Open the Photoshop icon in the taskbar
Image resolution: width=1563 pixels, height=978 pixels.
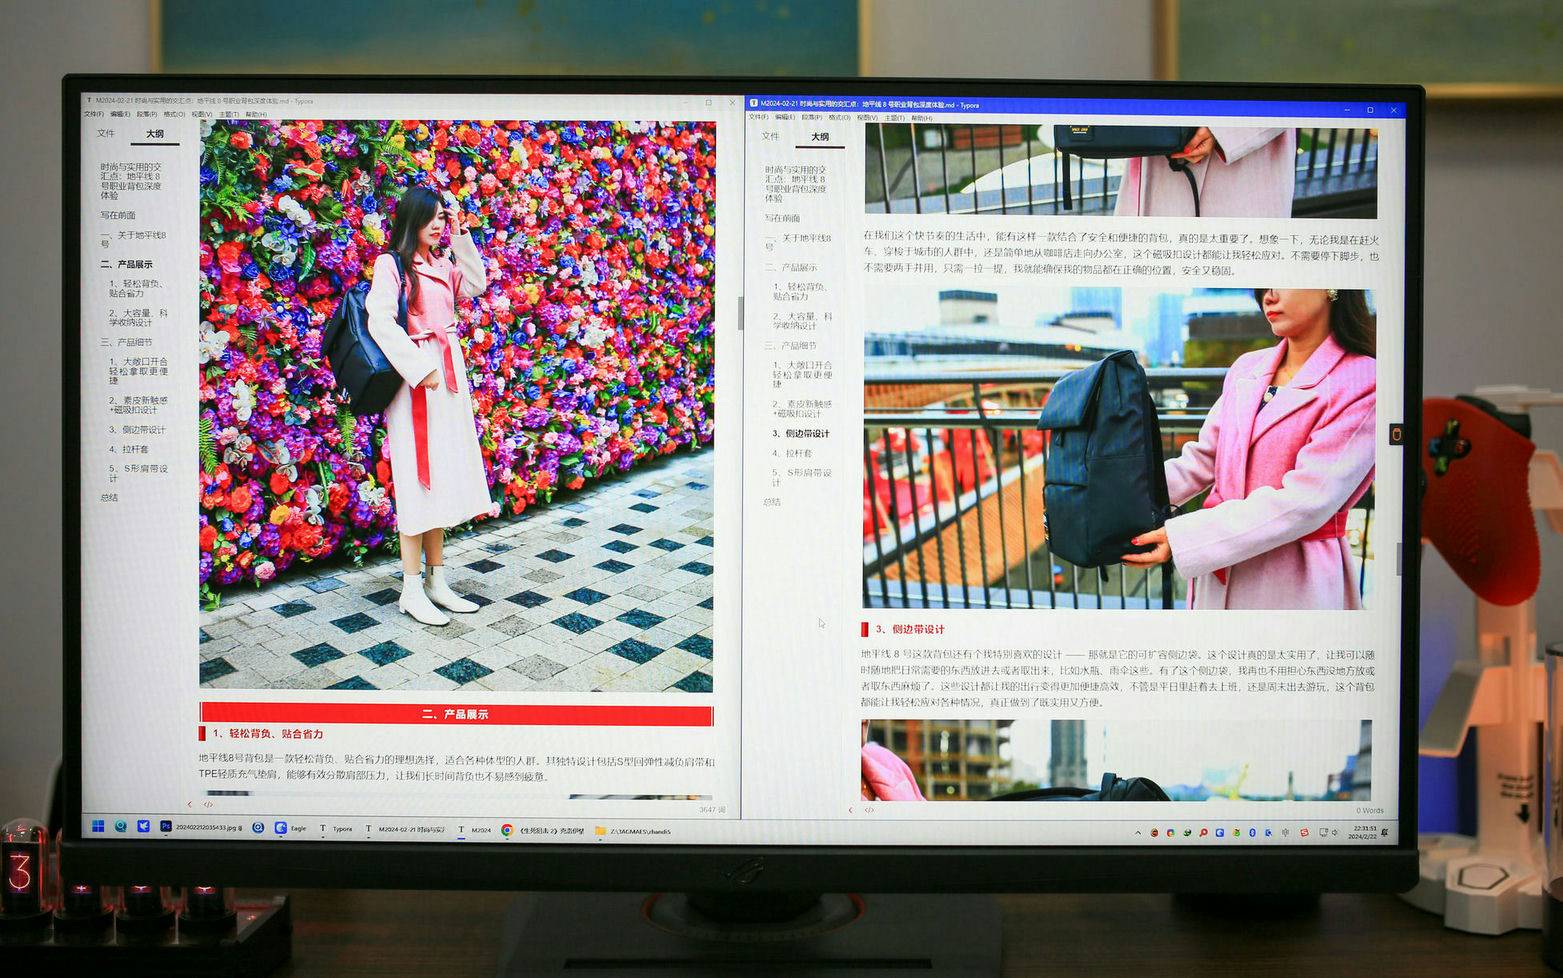click(x=166, y=828)
